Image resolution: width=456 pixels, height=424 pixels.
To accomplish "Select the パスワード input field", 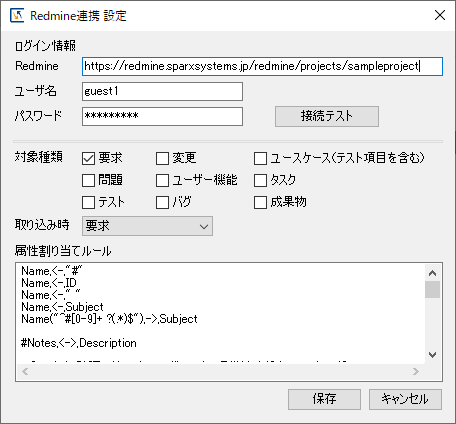I will point(162,116).
